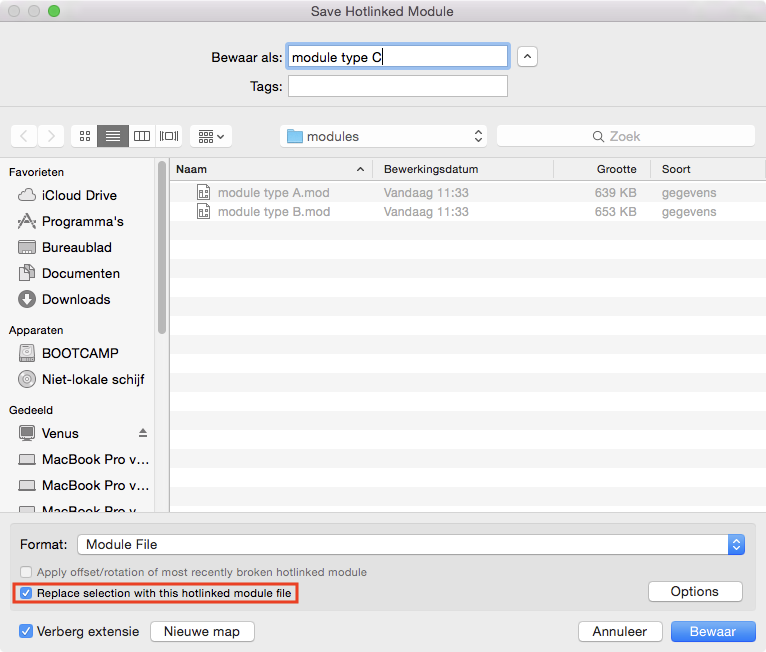Sort by the Soort column header
766x652 pixels.
point(707,169)
